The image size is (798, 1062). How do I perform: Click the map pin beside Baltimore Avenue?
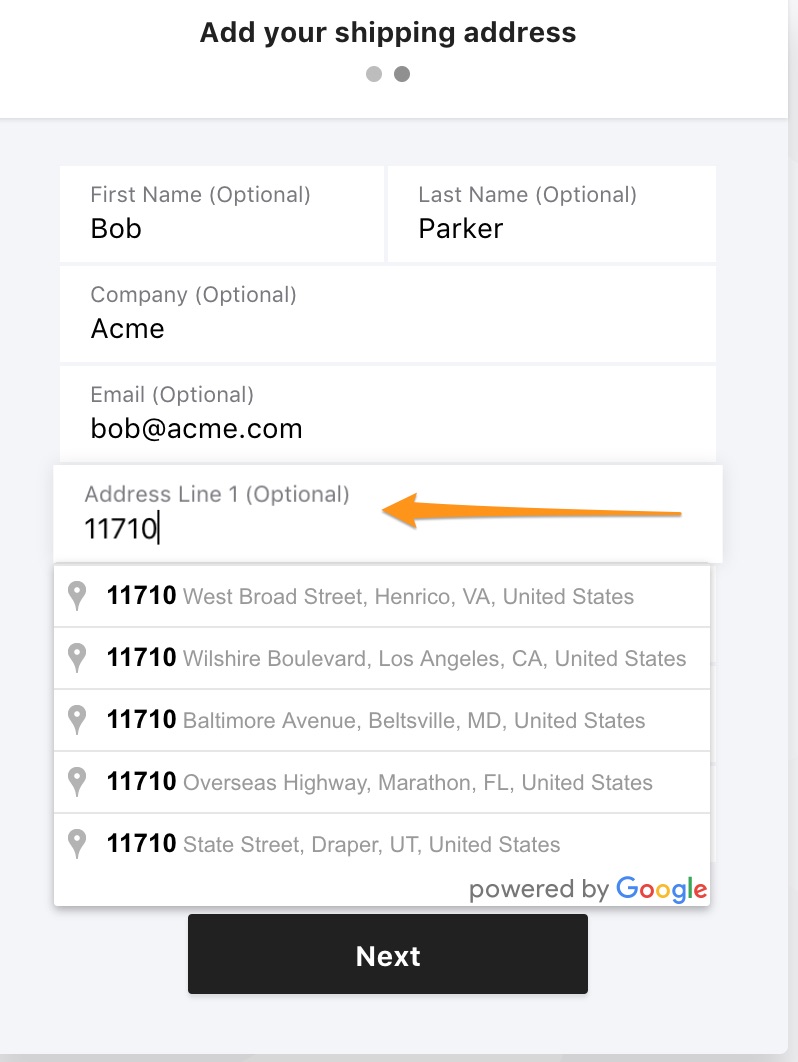(77, 720)
